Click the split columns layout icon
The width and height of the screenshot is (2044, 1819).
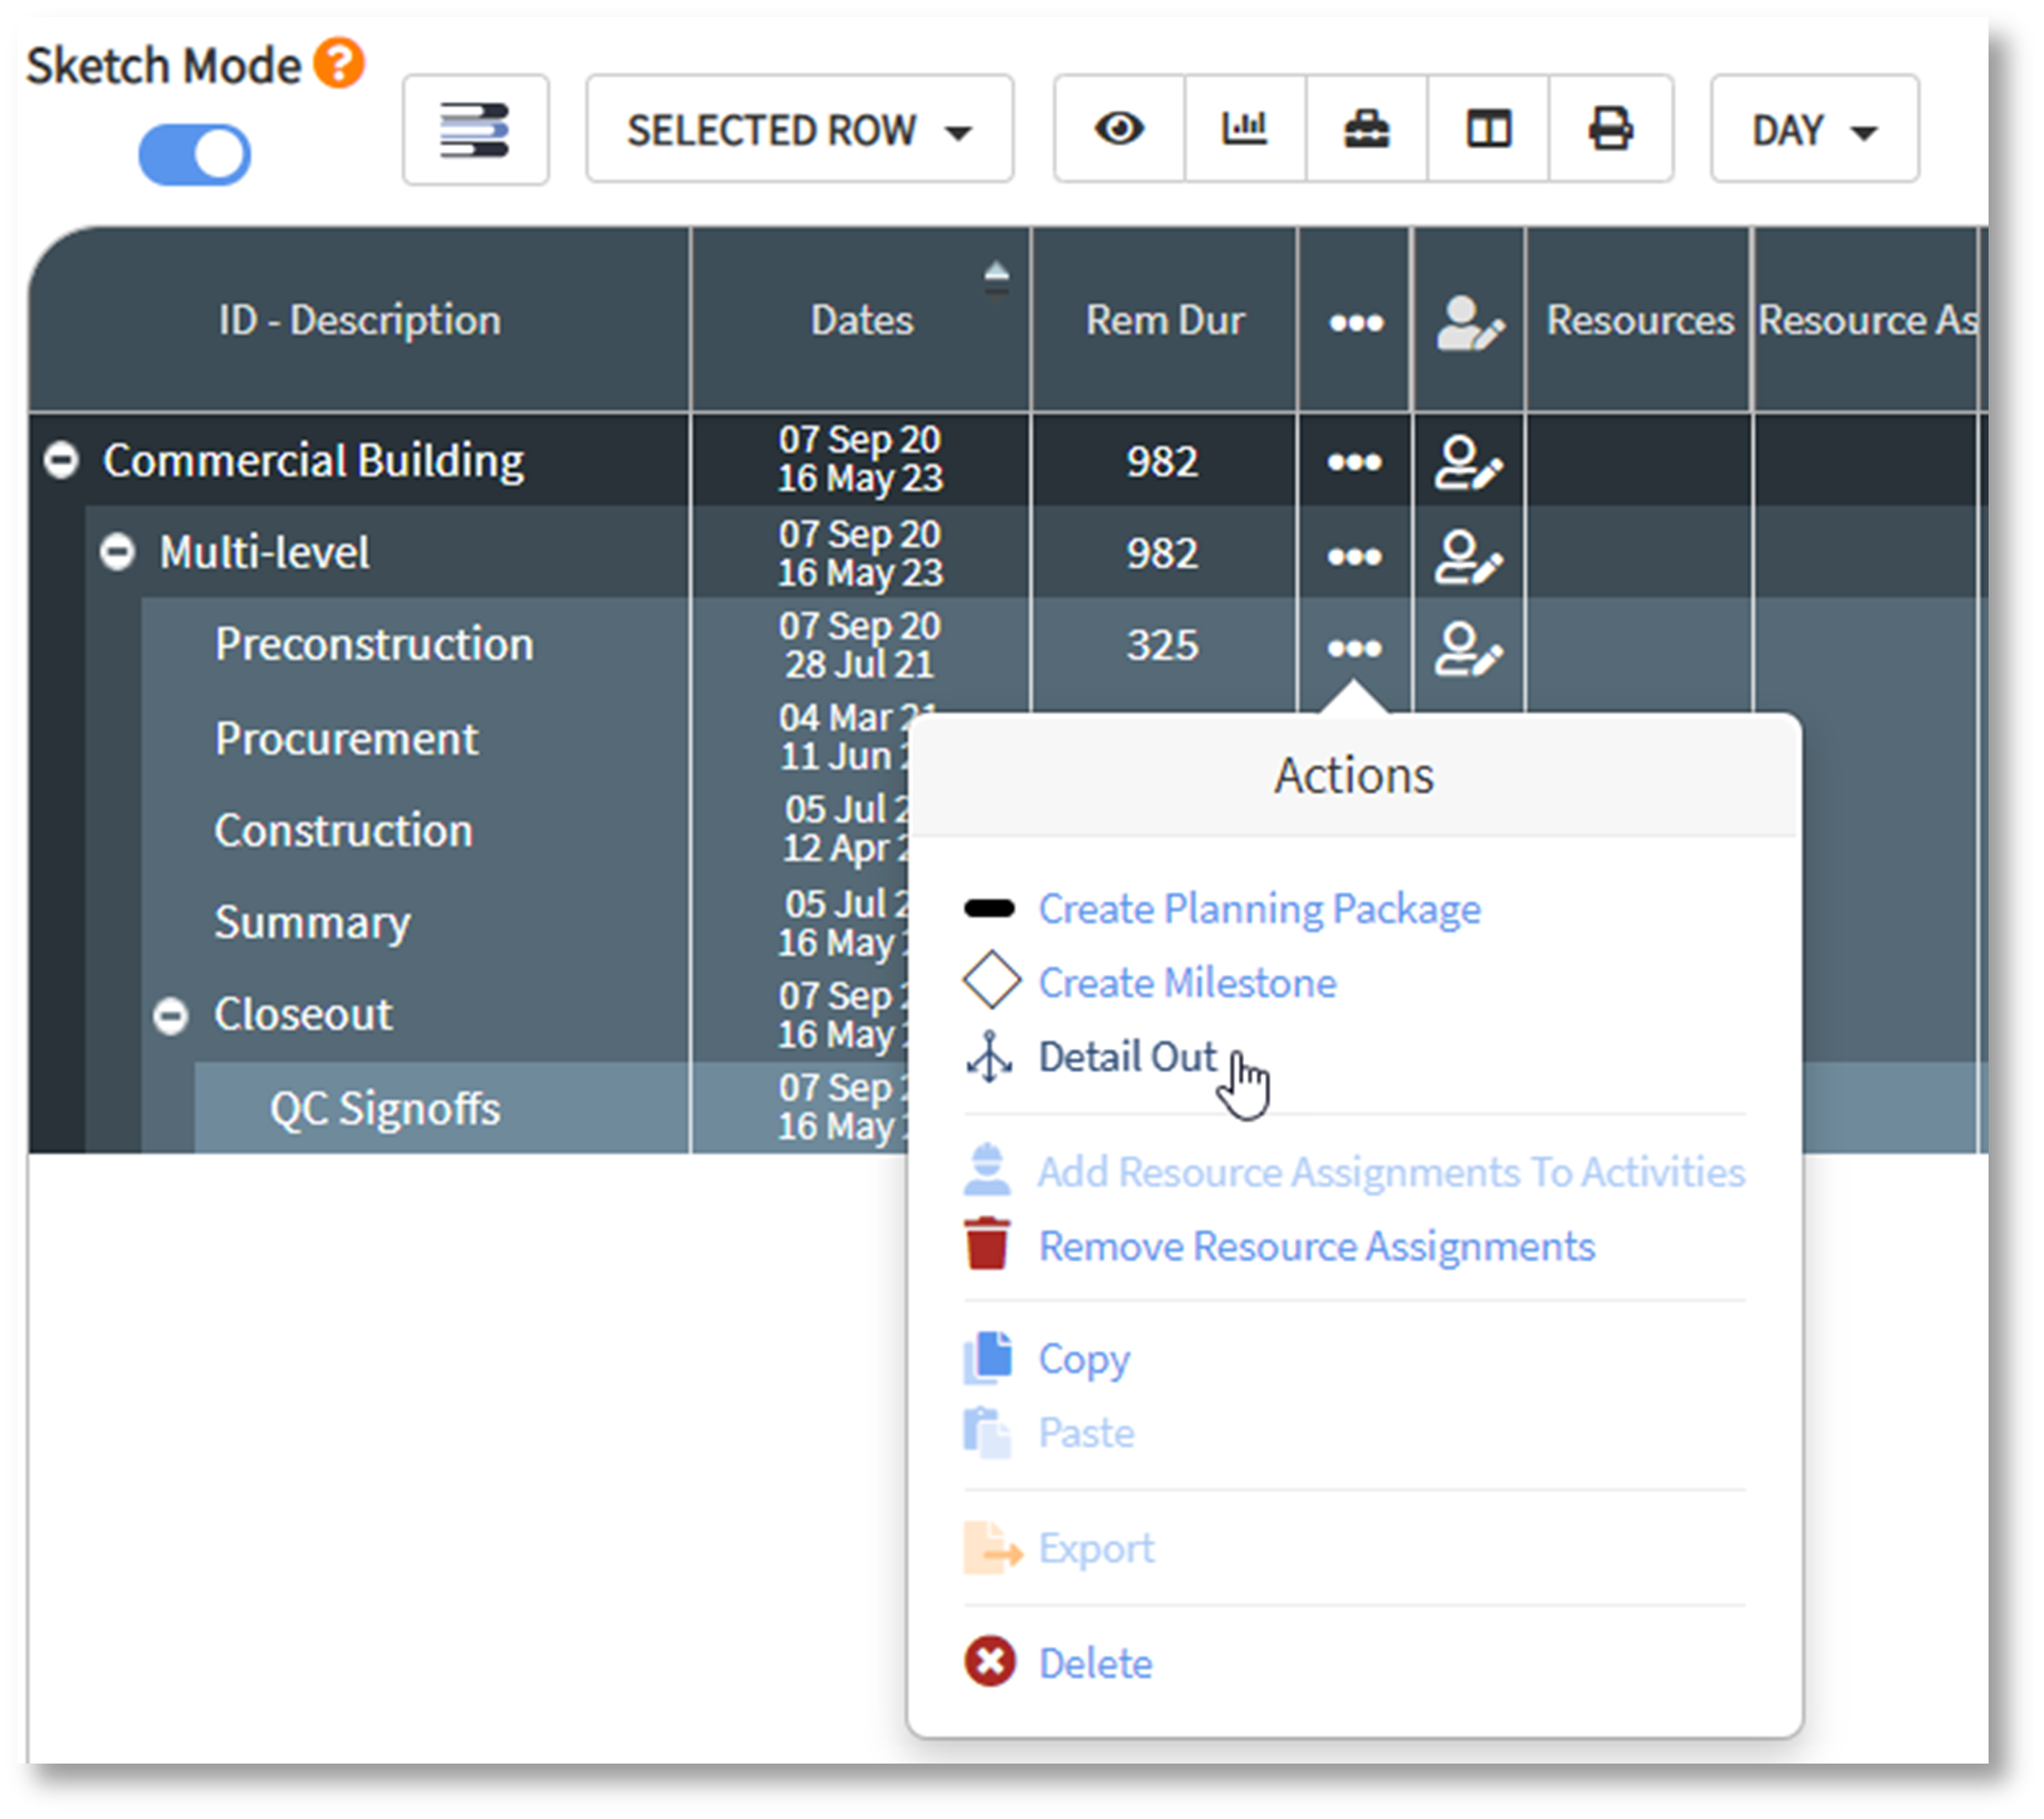pyautogui.click(x=1488, y=129)
